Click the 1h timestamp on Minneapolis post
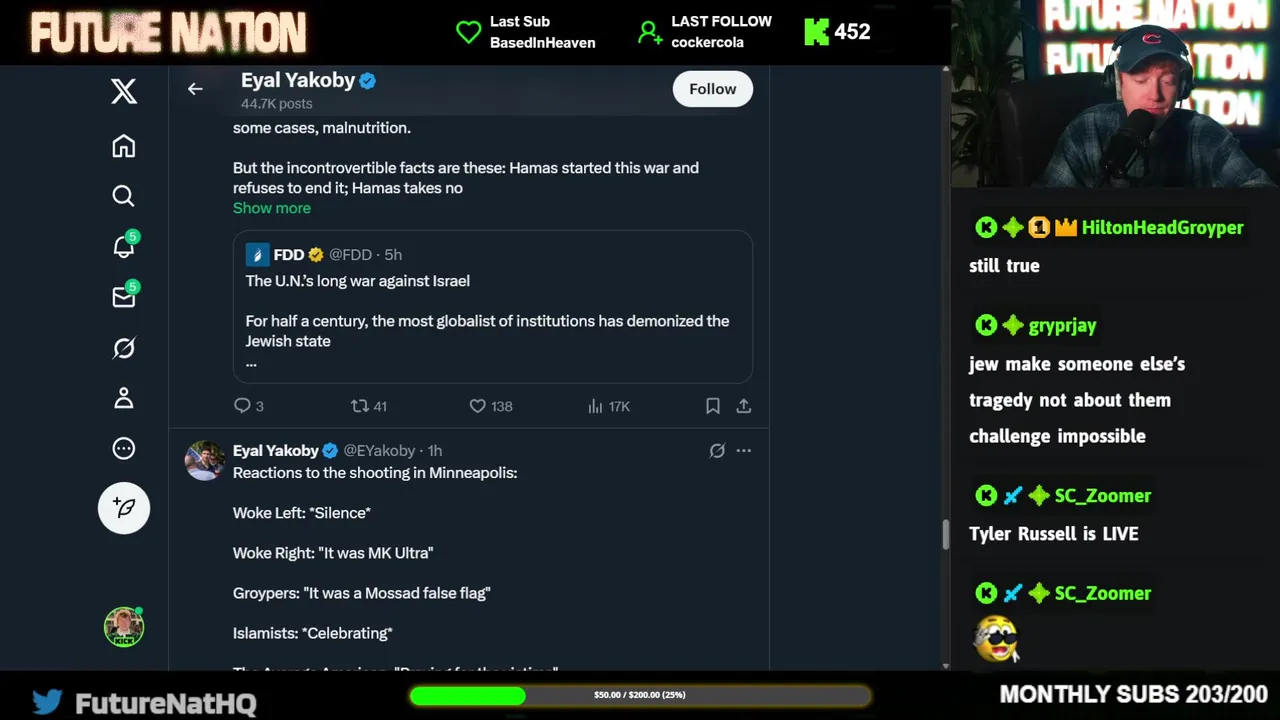The height and width of the screenshot is (720, 1280). 435,451
